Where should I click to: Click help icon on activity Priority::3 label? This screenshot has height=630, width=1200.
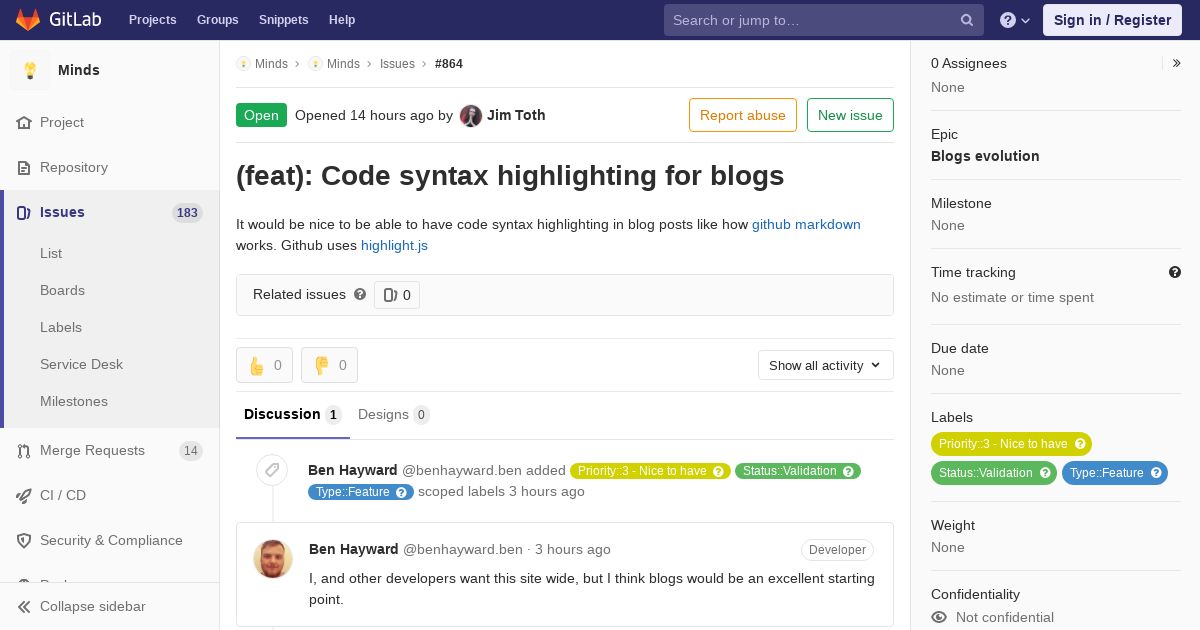[x=719, y=471]
